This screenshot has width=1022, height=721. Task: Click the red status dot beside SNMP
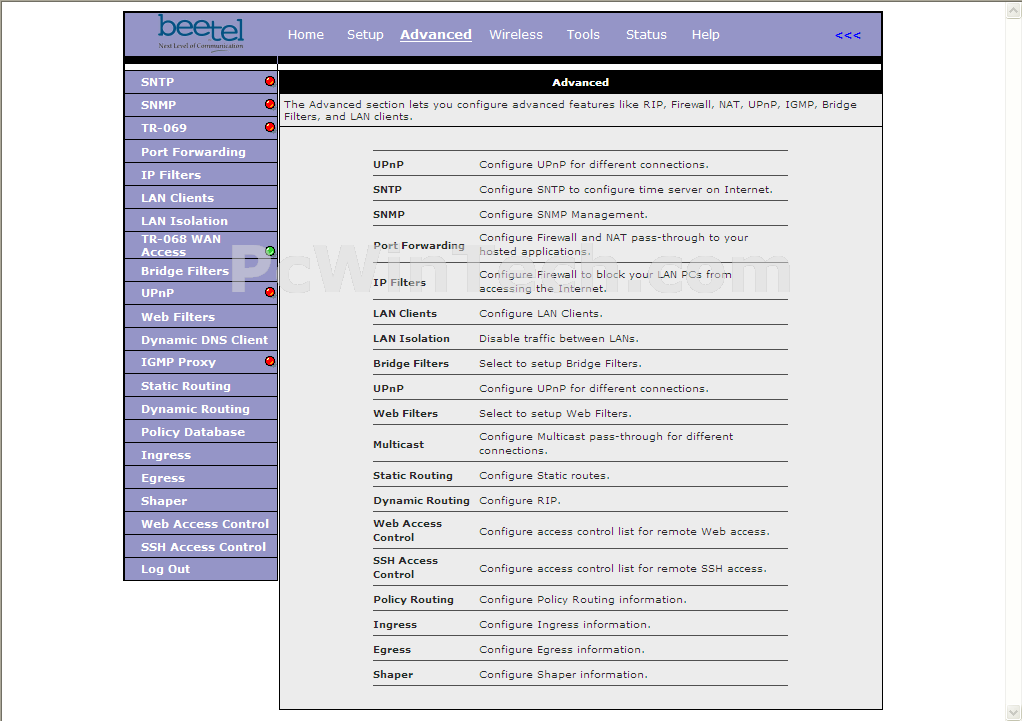[x=270, y=104]
